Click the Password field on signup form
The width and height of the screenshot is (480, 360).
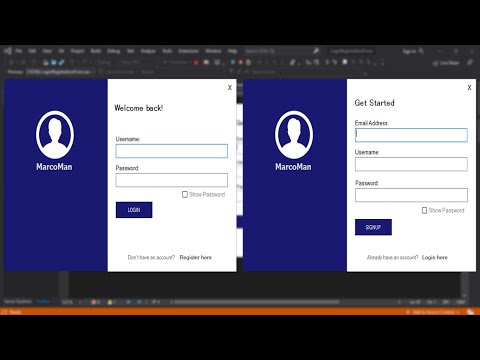click(x=411, y=195)
